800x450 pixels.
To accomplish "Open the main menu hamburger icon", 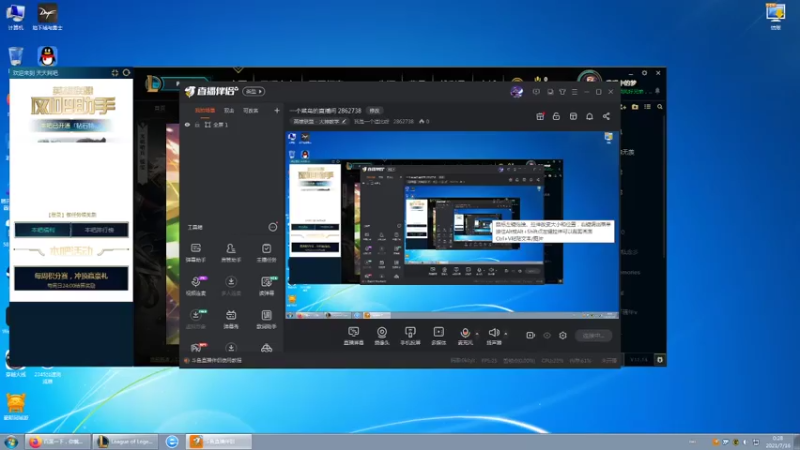I will [574, 92].
